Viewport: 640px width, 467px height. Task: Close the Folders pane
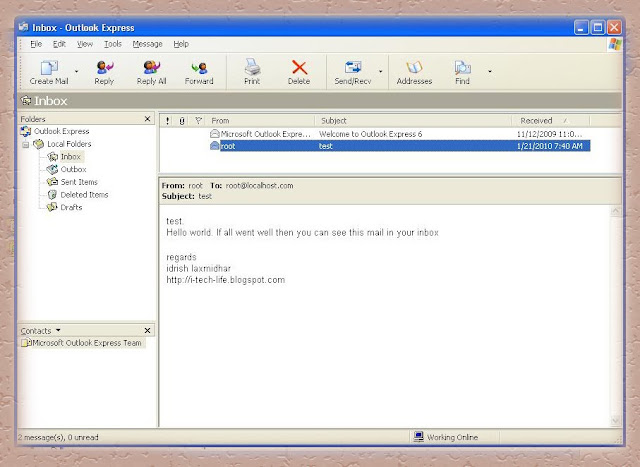pos(148,119)
